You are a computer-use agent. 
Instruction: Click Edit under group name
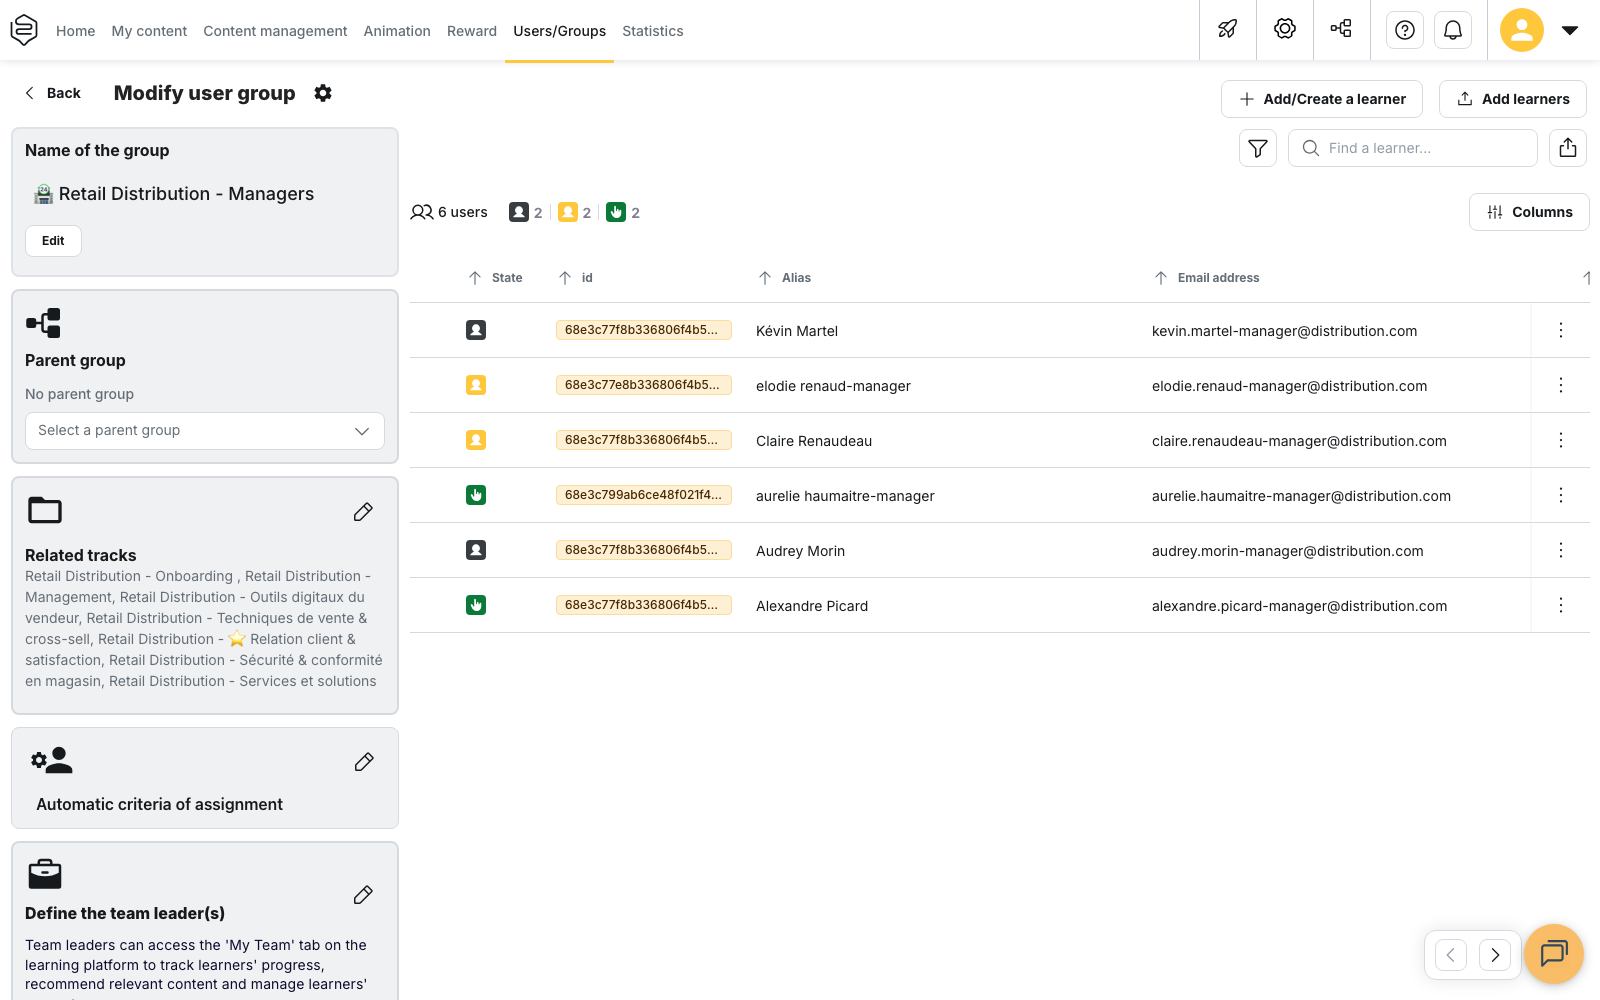point(53,241)
